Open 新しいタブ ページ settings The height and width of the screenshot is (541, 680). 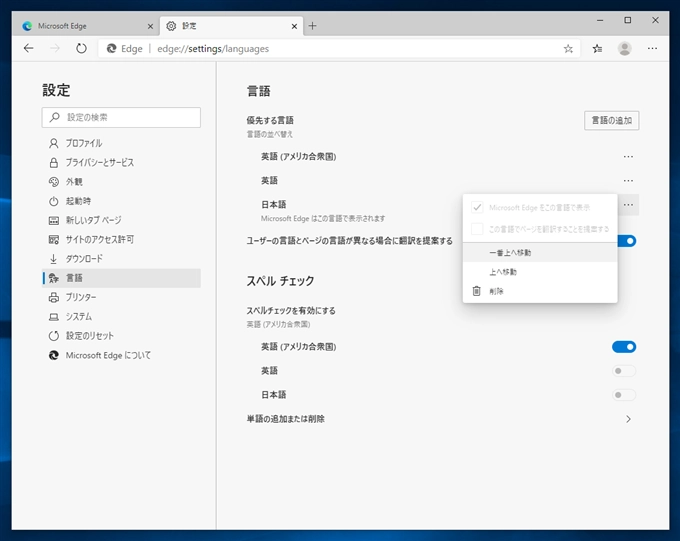[121, 220]
